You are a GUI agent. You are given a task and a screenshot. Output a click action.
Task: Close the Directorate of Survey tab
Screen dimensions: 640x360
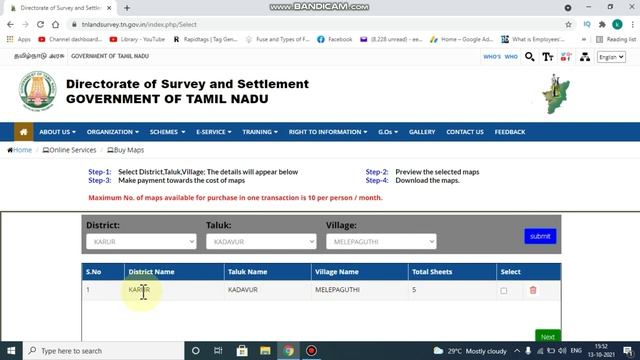(x=109, y=8)
